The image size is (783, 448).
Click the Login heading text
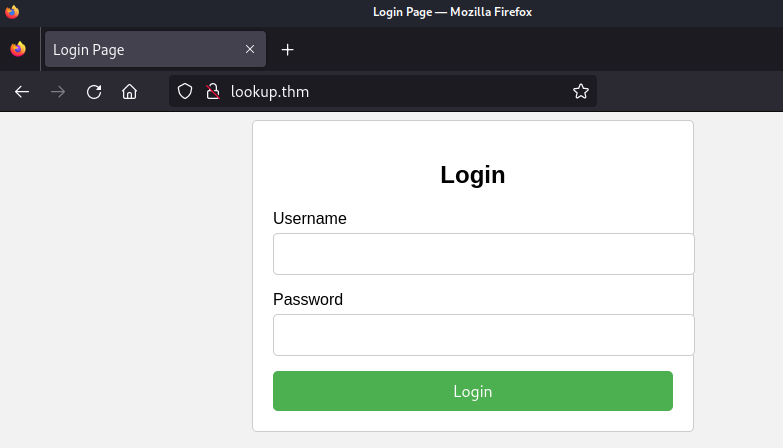click(472, 175)
